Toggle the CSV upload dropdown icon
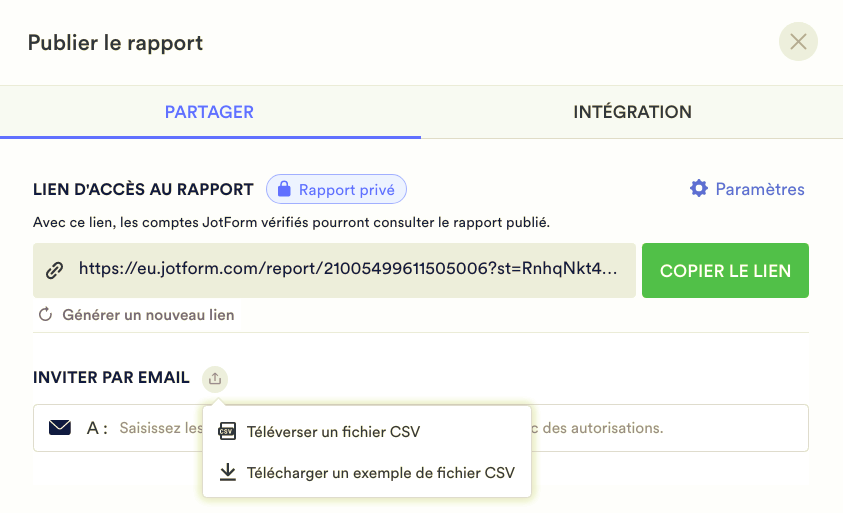Screen dimensions: 843x513 (216, 378)
